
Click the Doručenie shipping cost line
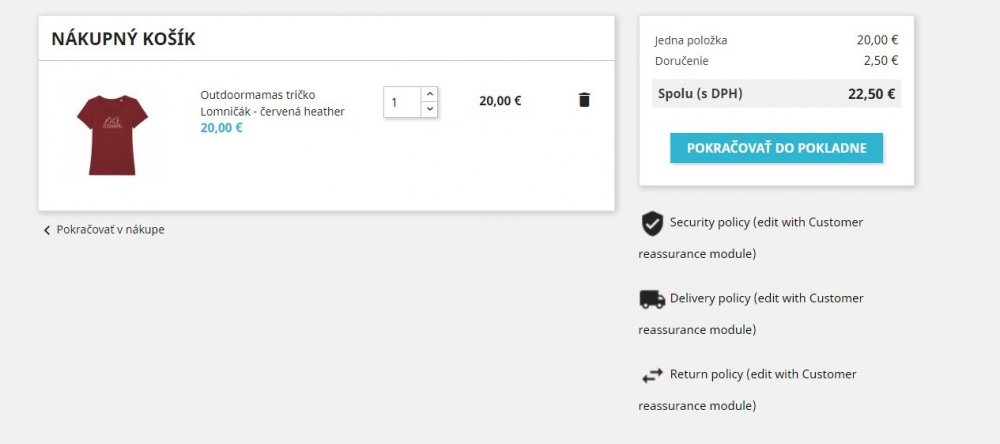click(776, 61)
